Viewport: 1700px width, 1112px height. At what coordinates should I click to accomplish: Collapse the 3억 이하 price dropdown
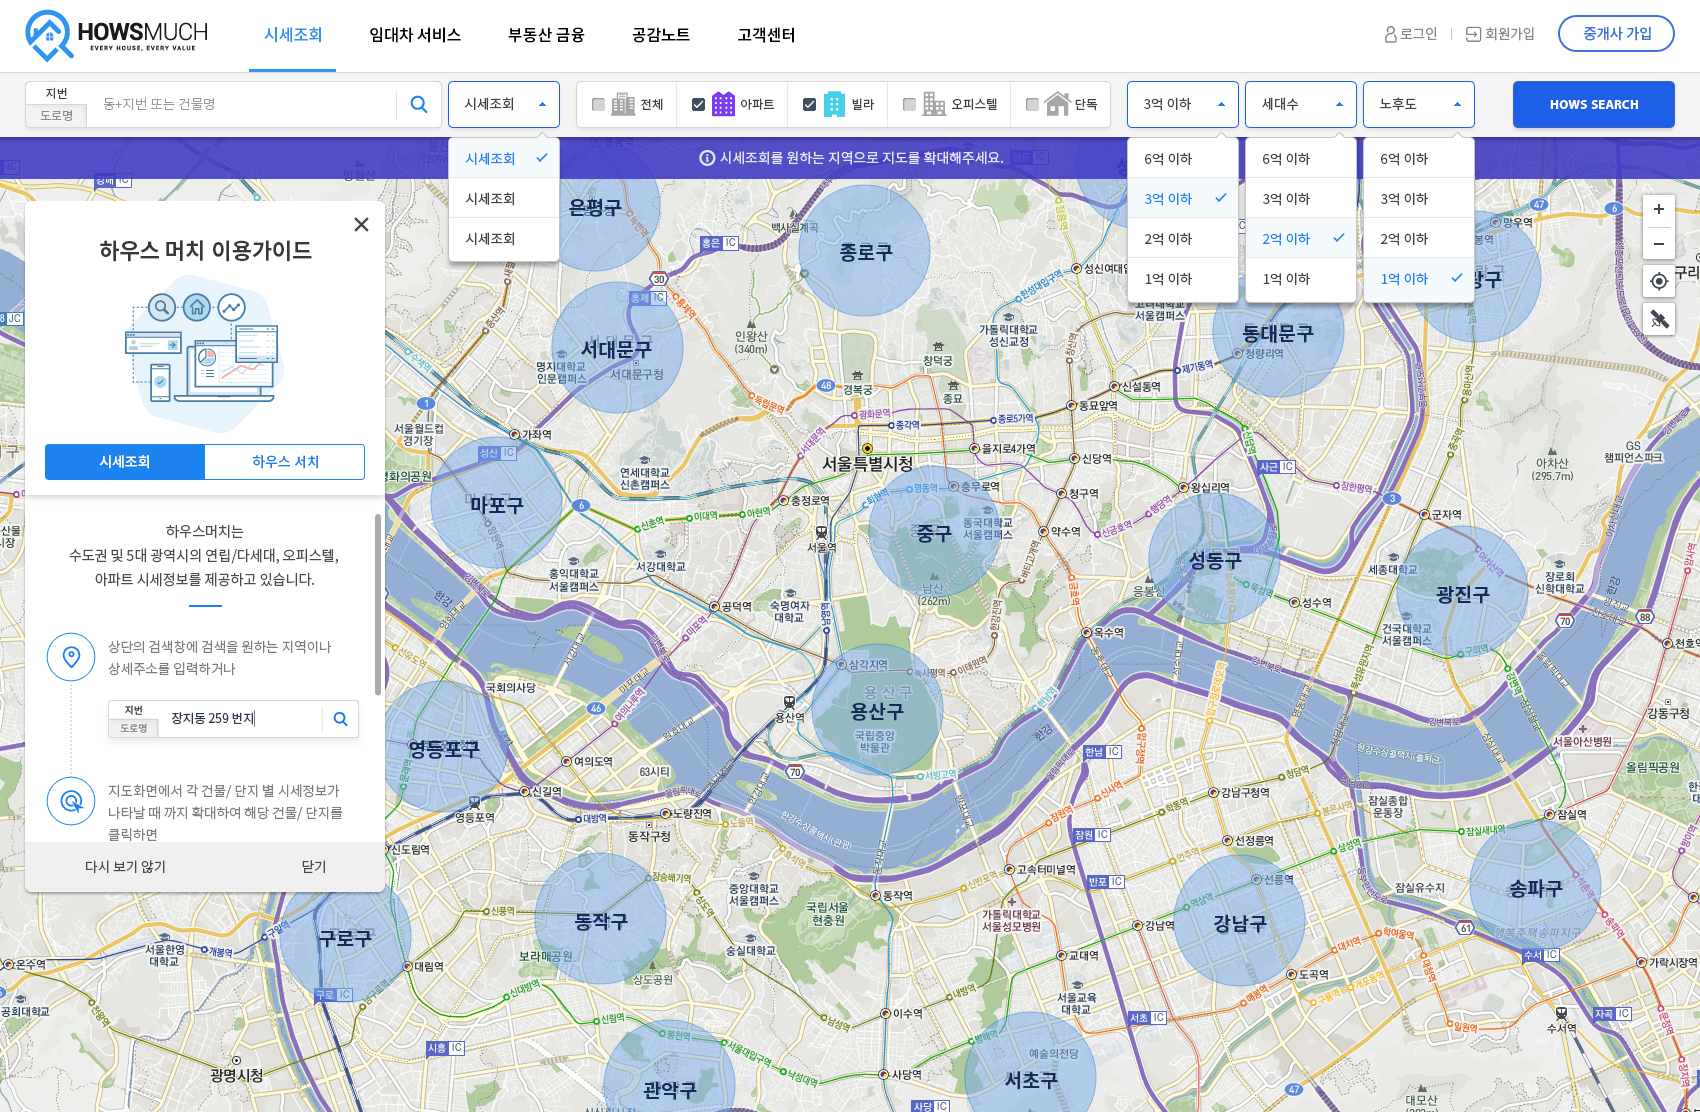[1182, 104]
